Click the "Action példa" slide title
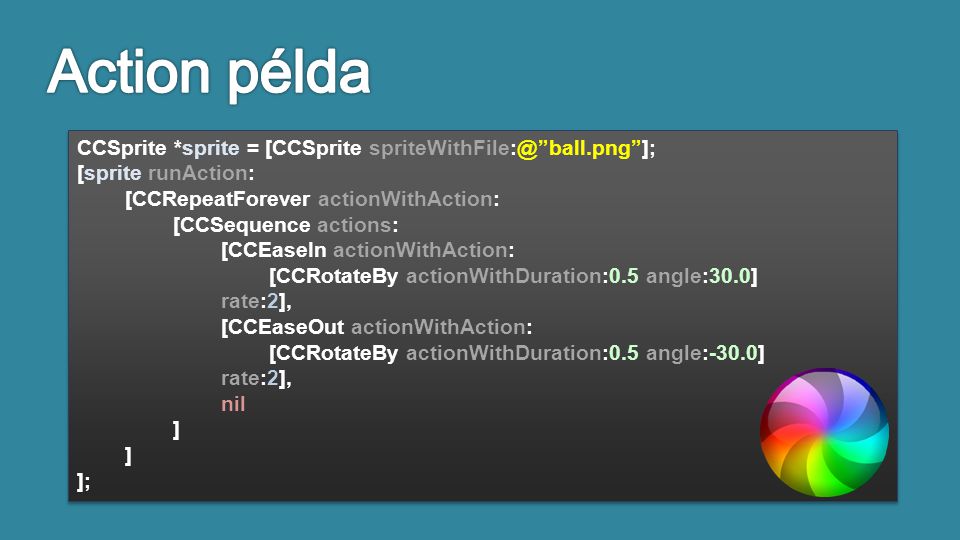Image resolution: width=960 pixels, height=540 pixels. point(208,73)
